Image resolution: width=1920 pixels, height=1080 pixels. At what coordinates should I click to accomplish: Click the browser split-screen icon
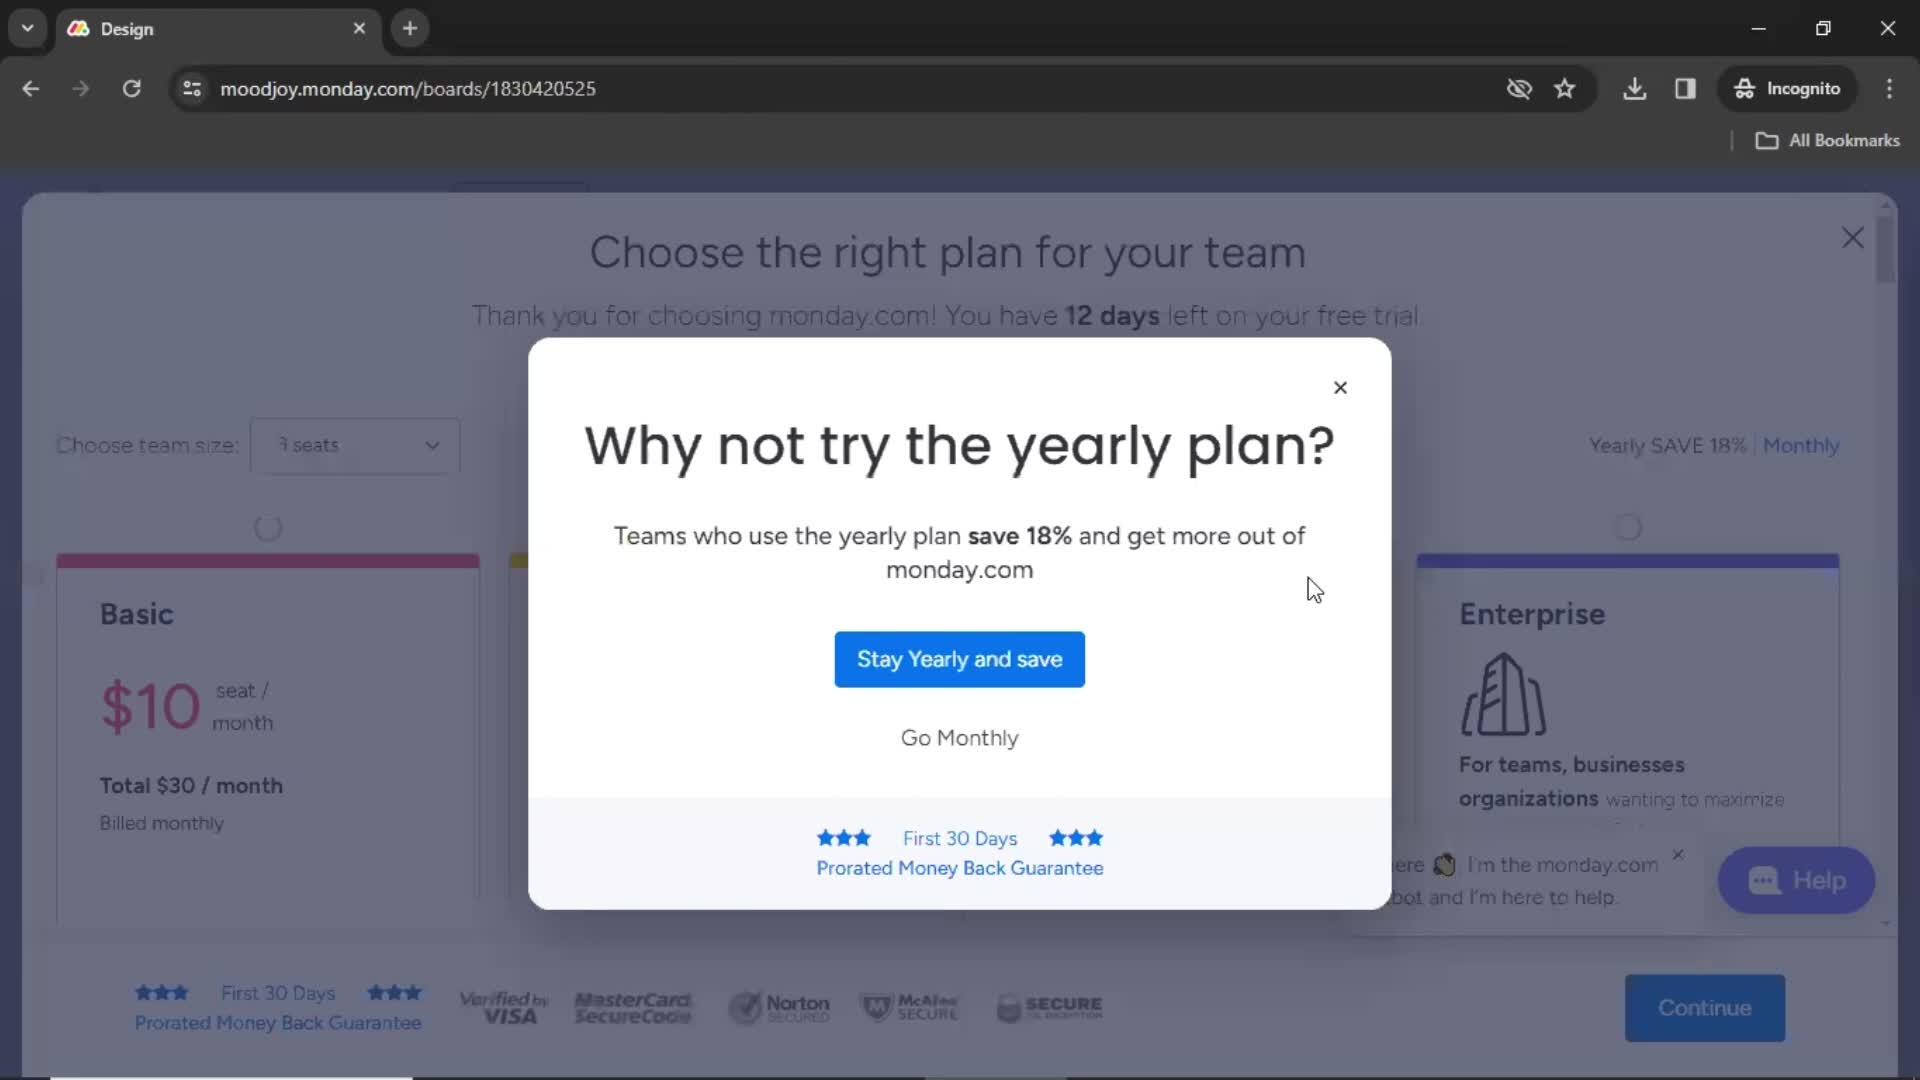click(x=1685, y=88)
